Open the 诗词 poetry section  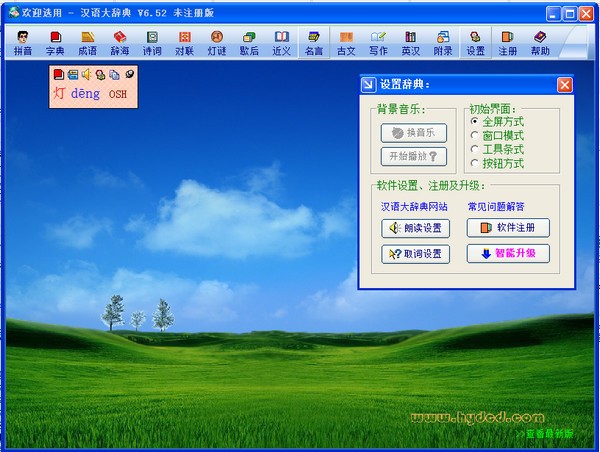152,43
